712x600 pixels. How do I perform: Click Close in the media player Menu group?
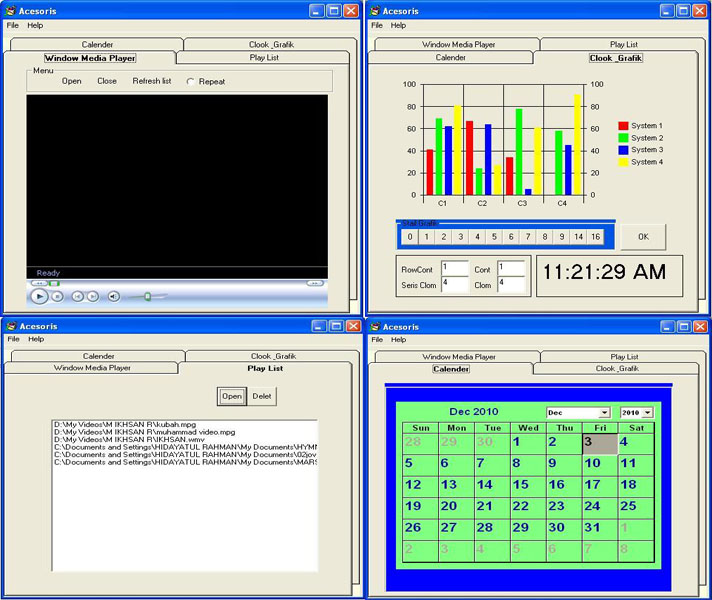pos(107,81)
